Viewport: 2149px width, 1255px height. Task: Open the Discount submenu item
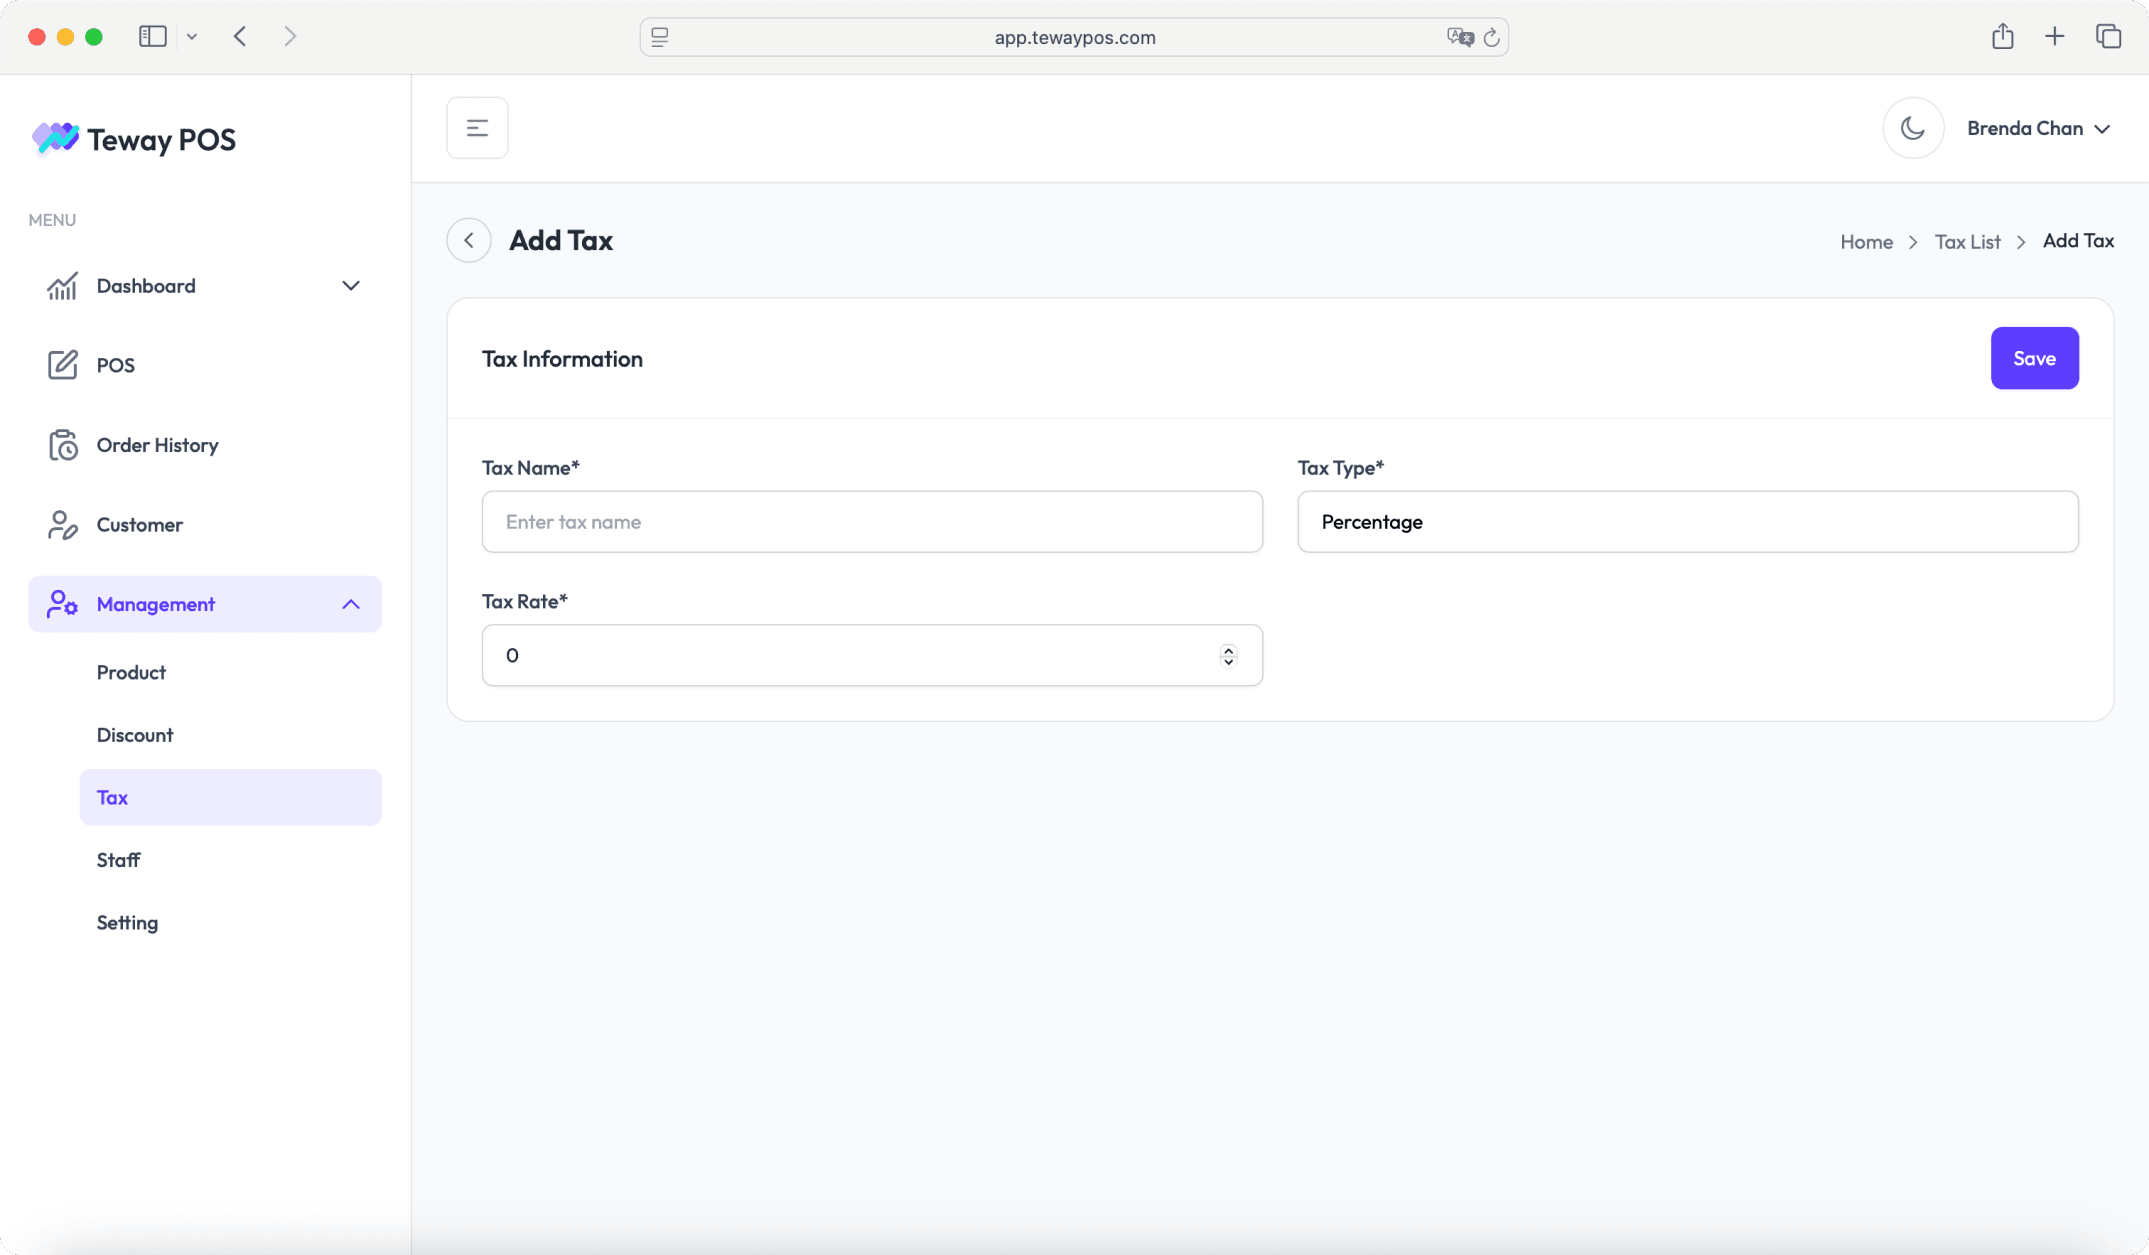pyautogui.click(x=135, y=735)
